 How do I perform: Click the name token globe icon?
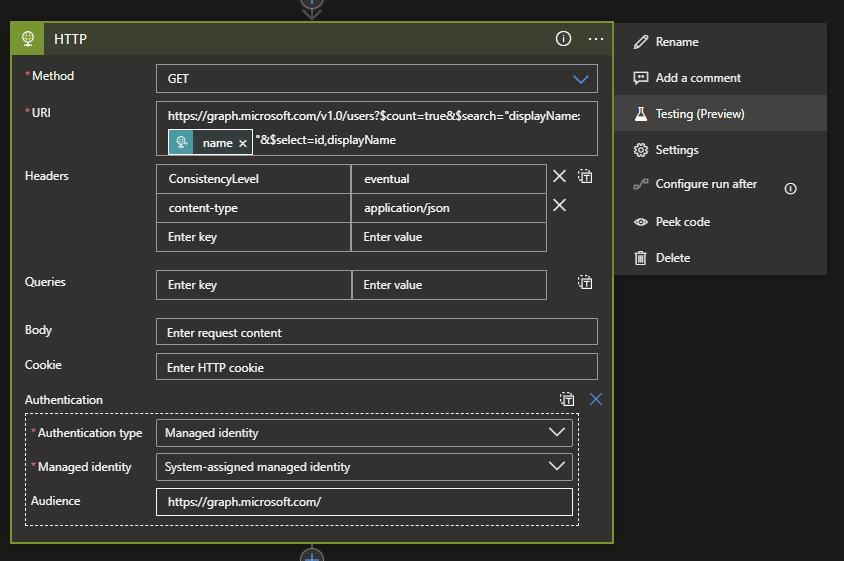click(x=181, y=142)
